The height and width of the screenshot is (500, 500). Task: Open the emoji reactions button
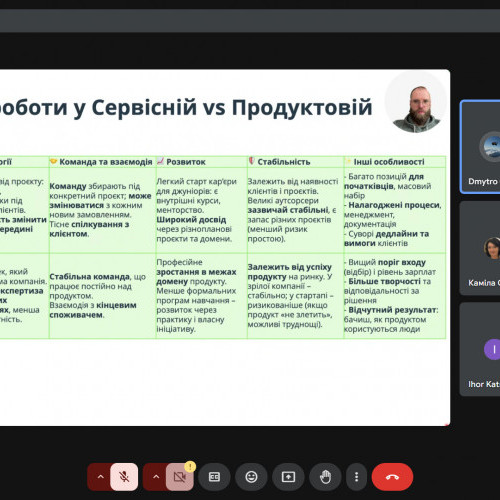[251, 477]
